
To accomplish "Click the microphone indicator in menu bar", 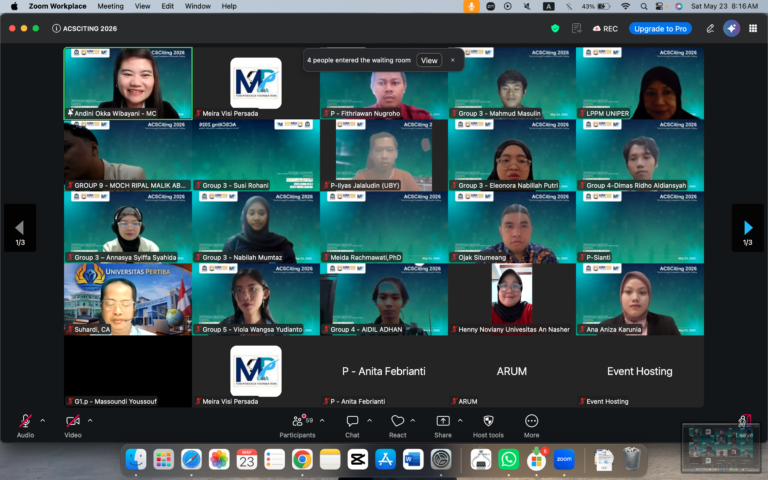I will click(x=471, y=6).
